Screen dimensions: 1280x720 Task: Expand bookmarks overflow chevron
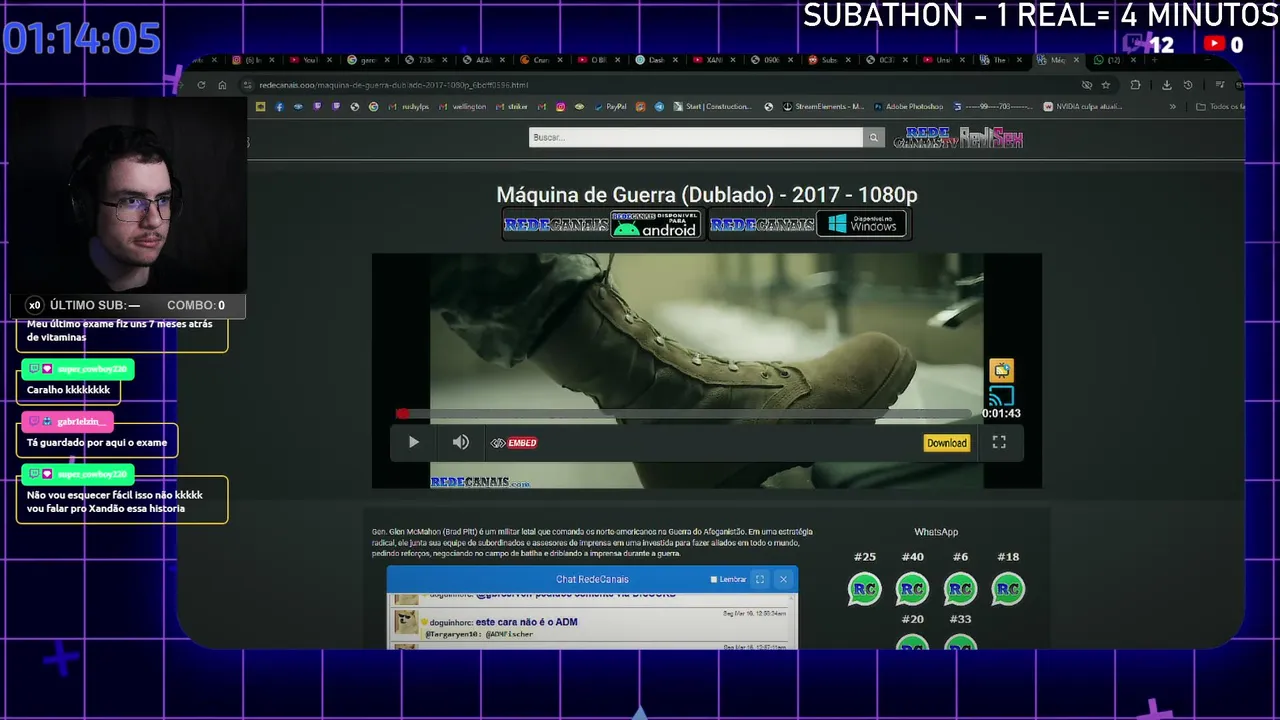point(1173,106)
